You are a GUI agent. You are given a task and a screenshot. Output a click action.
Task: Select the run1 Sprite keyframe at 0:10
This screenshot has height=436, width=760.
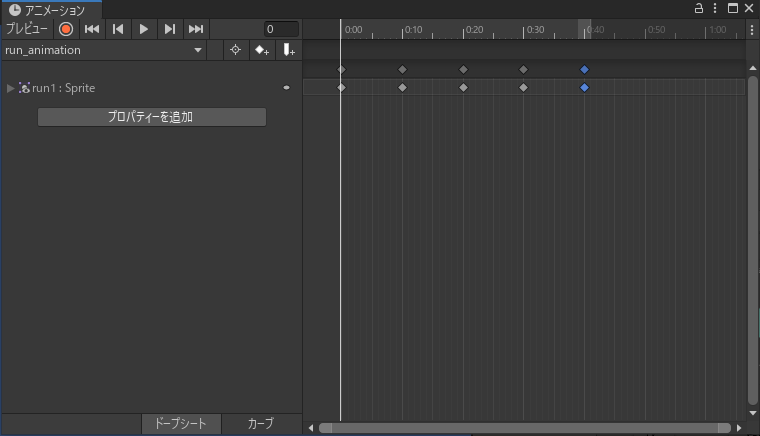402,88
